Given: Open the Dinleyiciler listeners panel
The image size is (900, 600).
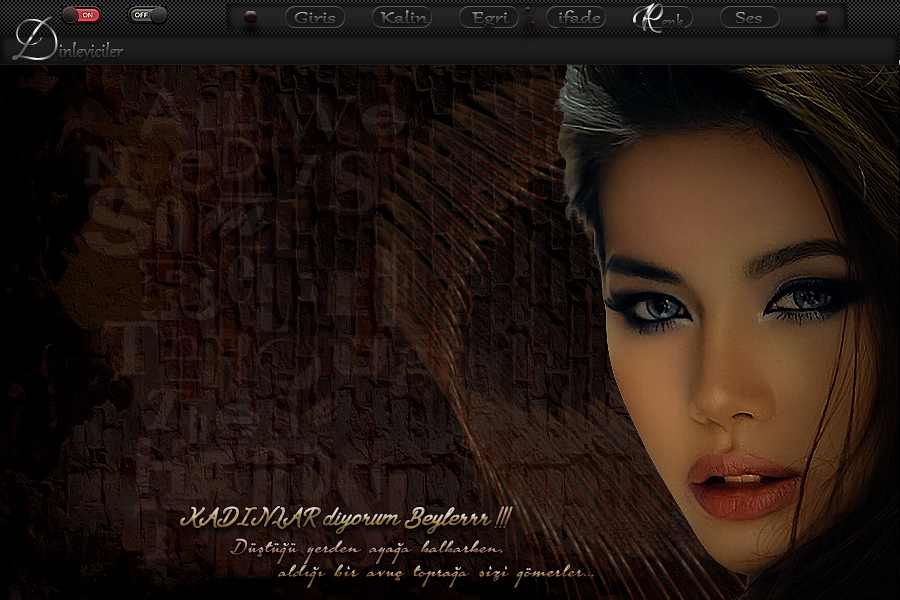Looking at the screenshot, I should 82,51.
